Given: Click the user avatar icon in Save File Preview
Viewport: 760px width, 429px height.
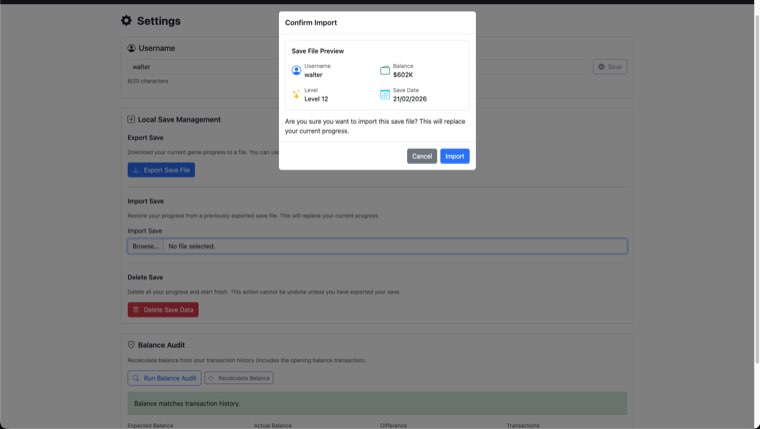Looking at the screenshot, I should tap(296, 70).
